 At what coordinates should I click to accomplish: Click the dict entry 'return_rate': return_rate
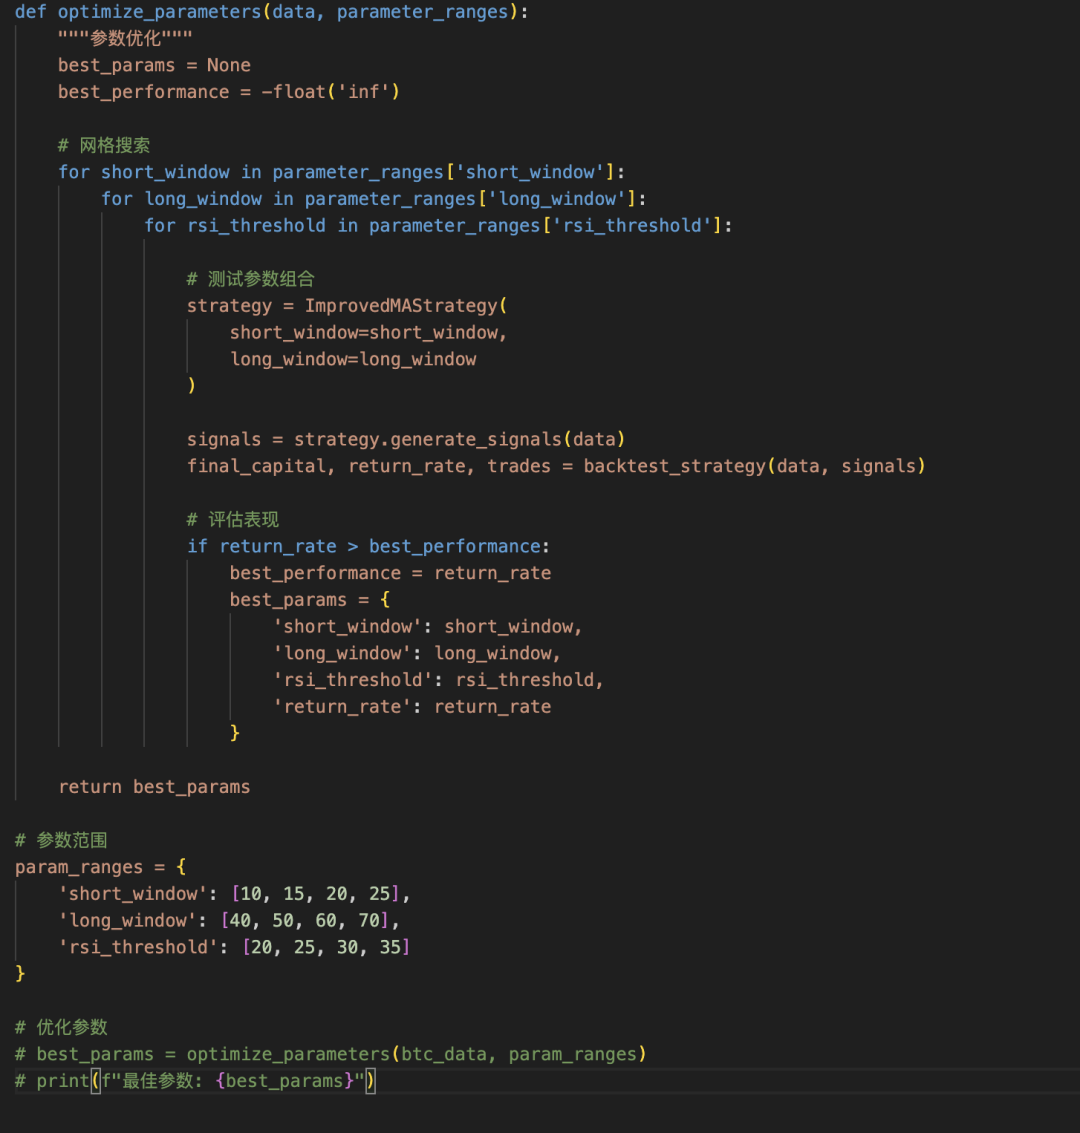(412, 707)
